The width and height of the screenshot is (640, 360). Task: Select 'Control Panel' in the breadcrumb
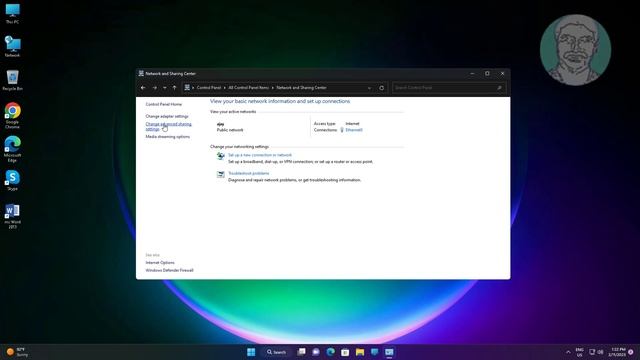(x=209, y=88)
